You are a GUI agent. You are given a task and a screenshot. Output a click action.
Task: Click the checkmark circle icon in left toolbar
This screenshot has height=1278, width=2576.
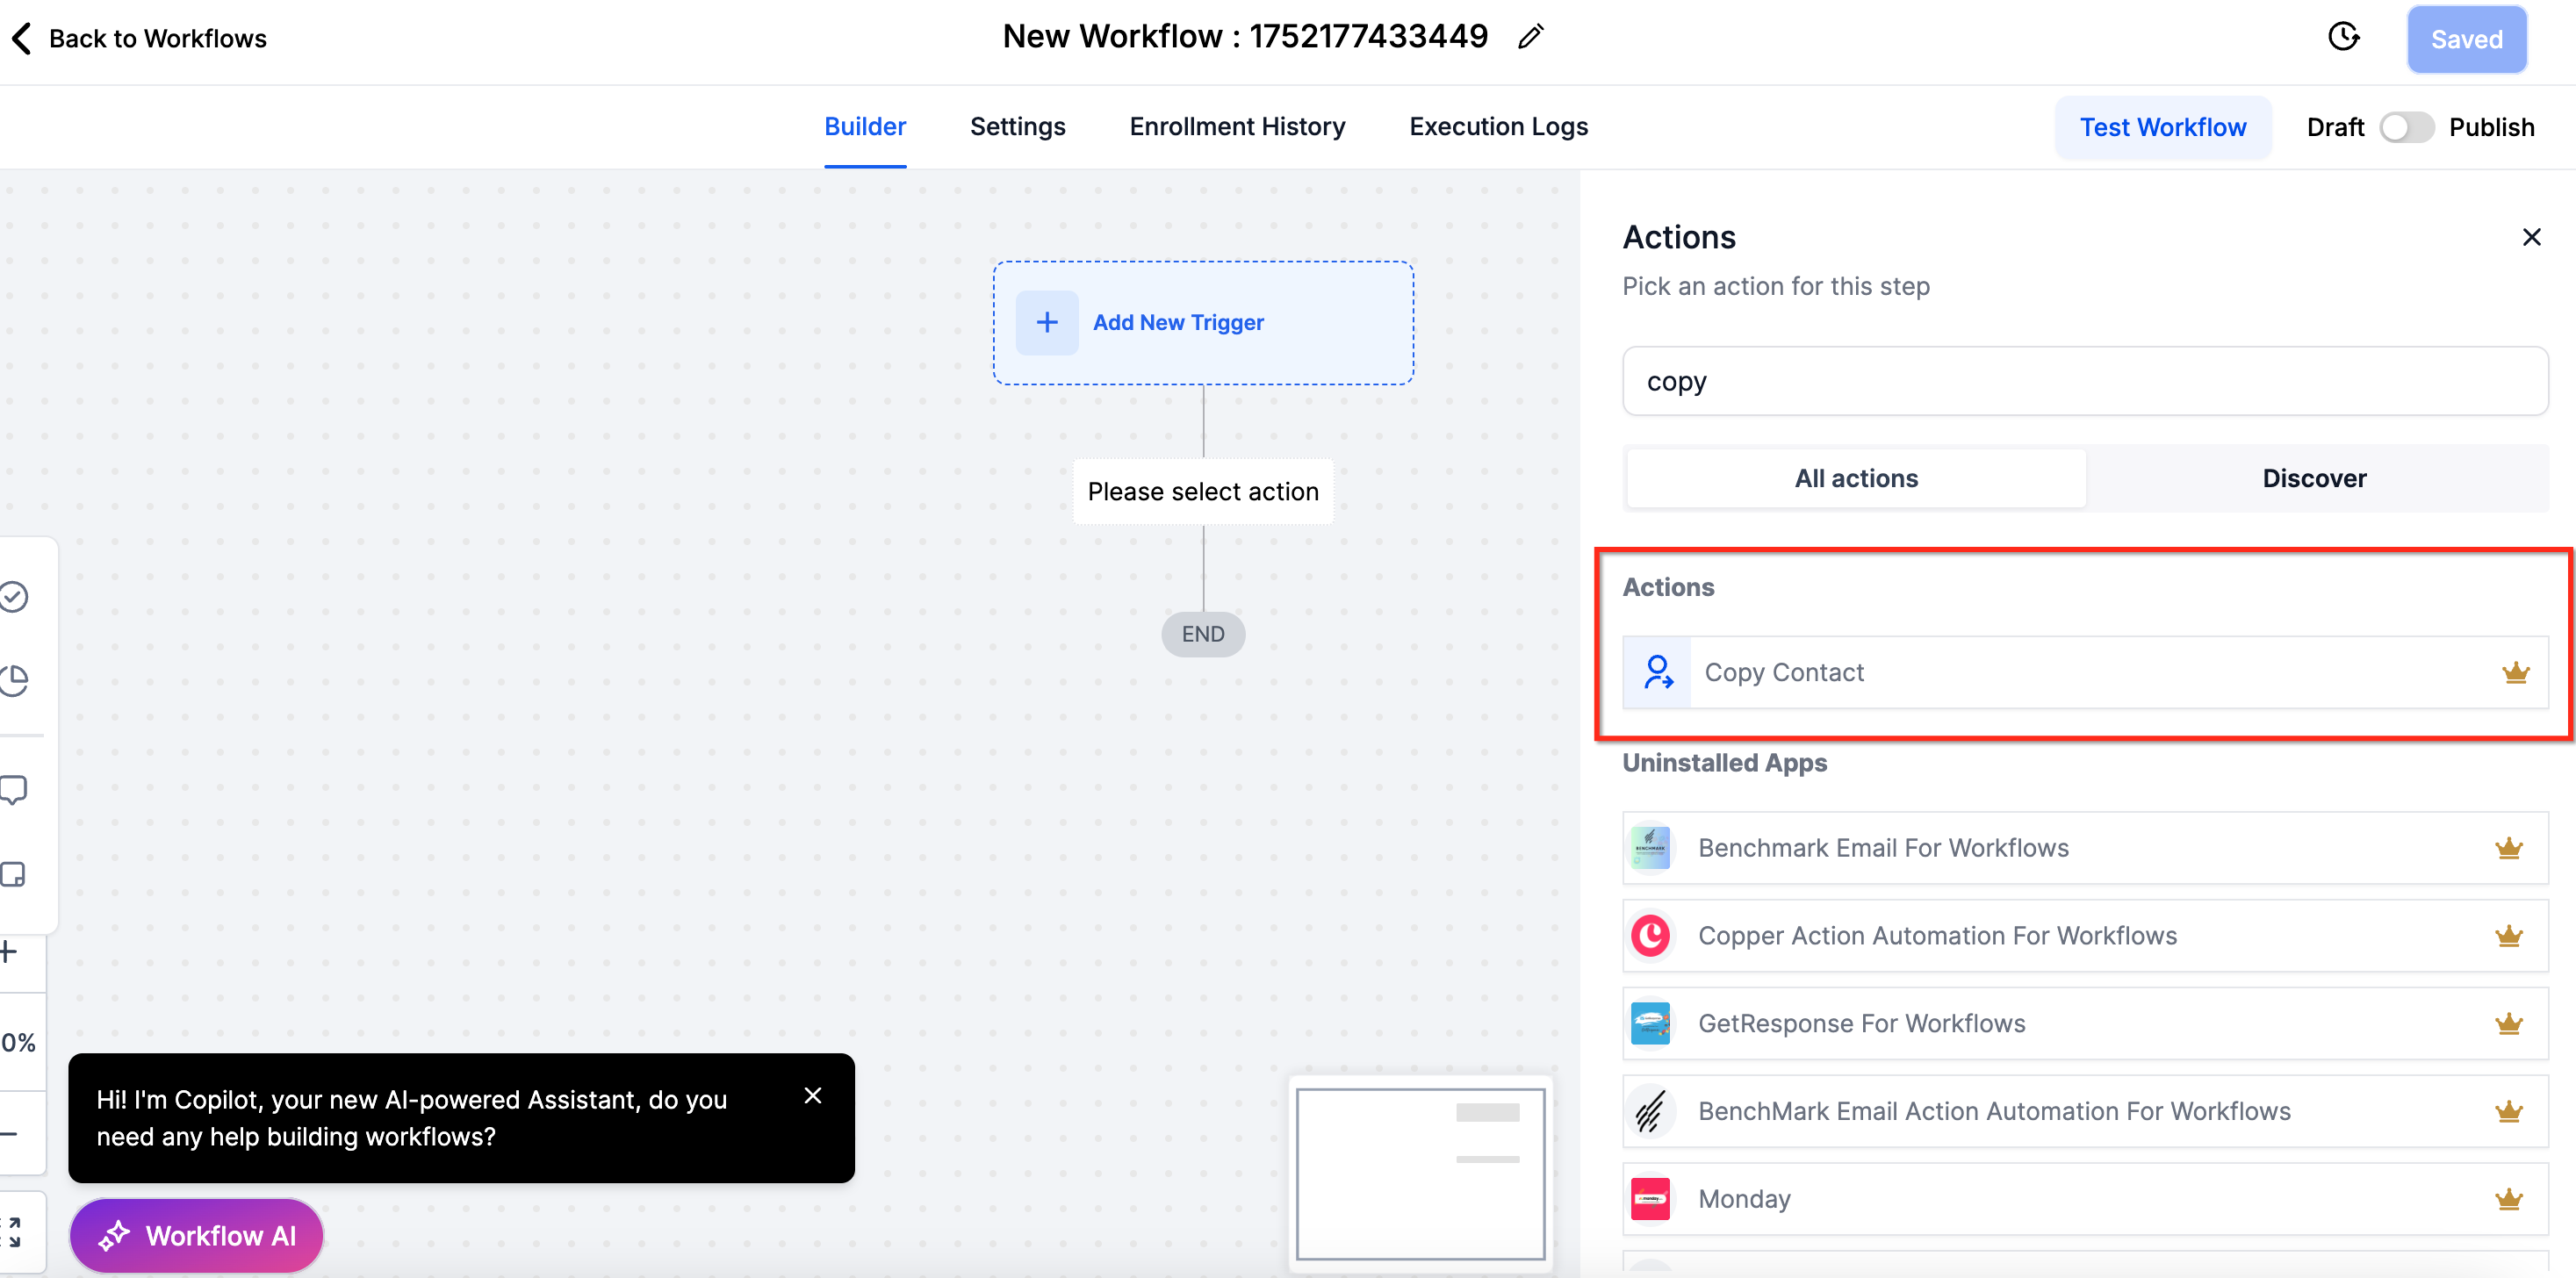(14, 597)
